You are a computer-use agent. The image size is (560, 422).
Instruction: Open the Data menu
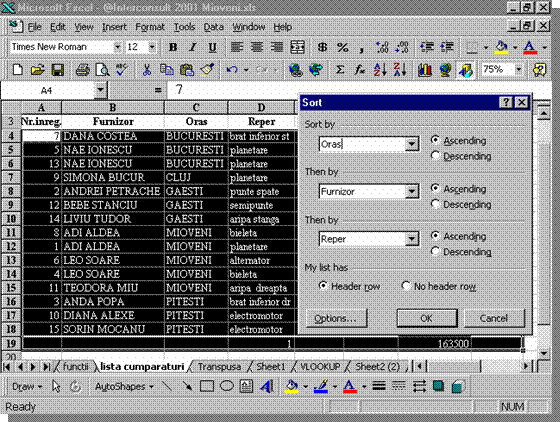coord(213,27)
